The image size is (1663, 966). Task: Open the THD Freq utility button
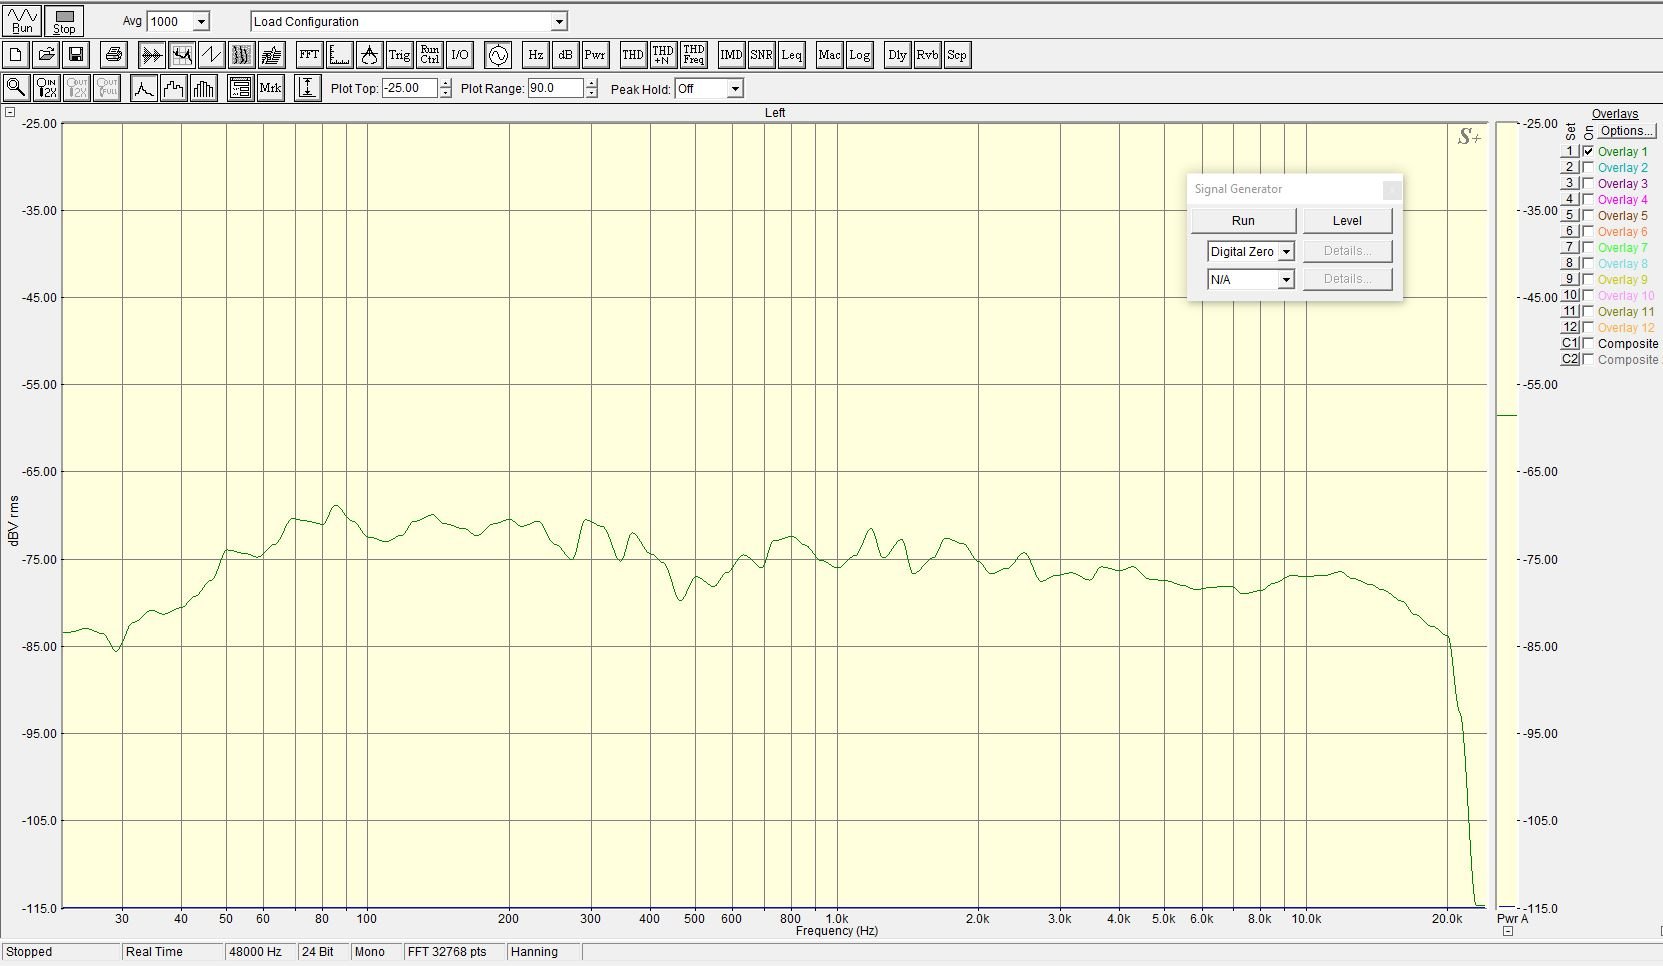pos(693,55)
